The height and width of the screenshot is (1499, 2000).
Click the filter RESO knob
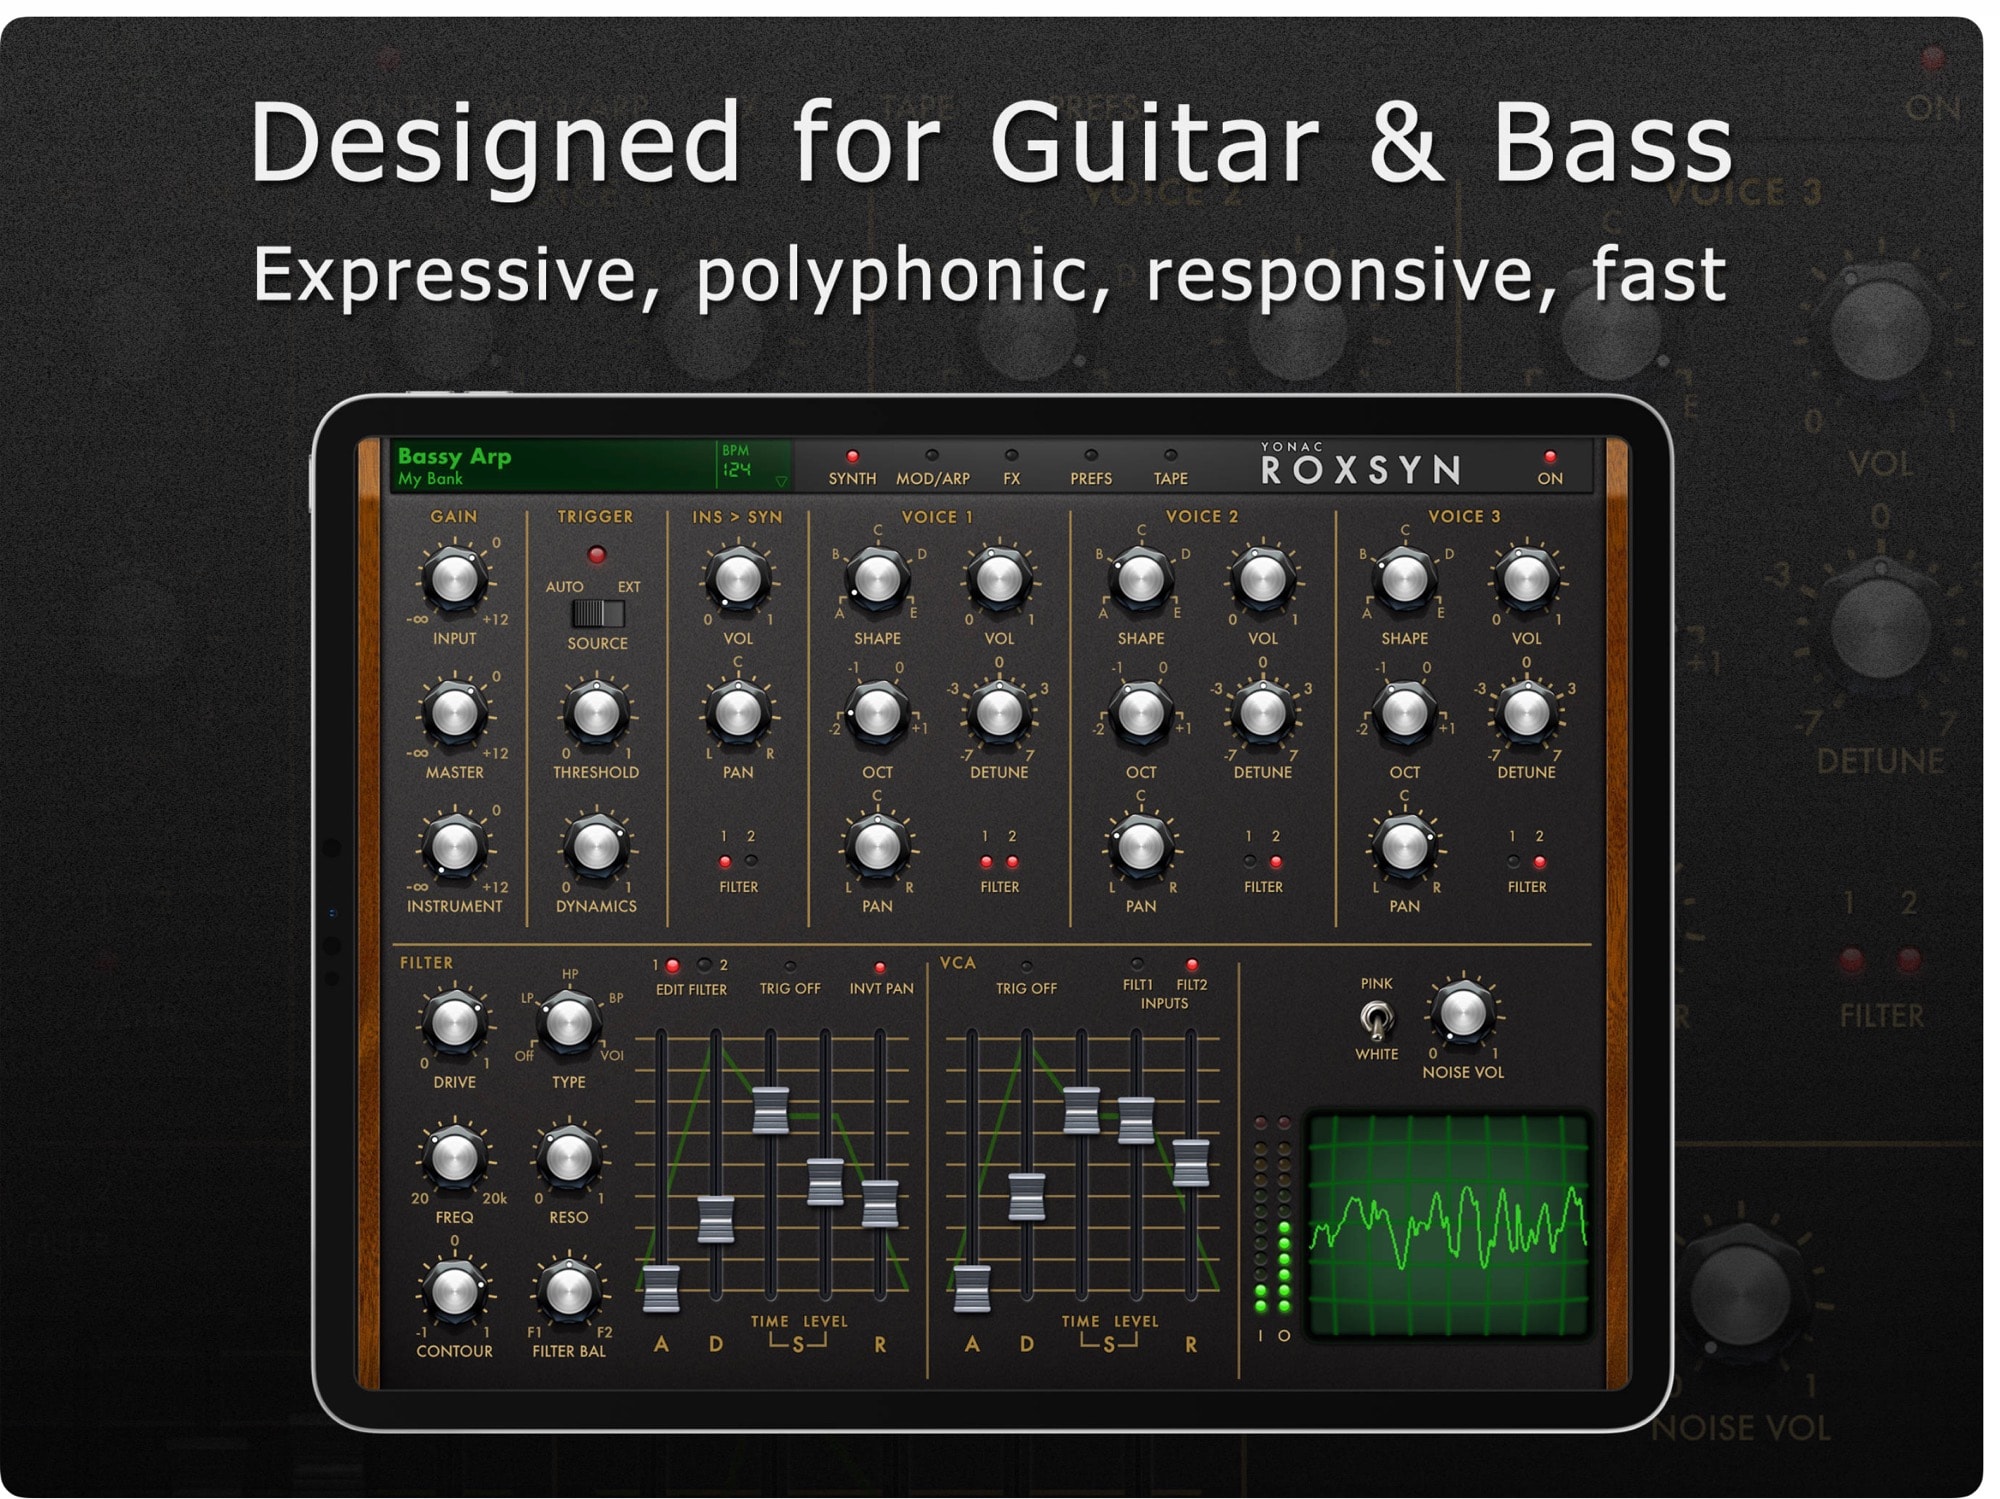coord(568,1158)
